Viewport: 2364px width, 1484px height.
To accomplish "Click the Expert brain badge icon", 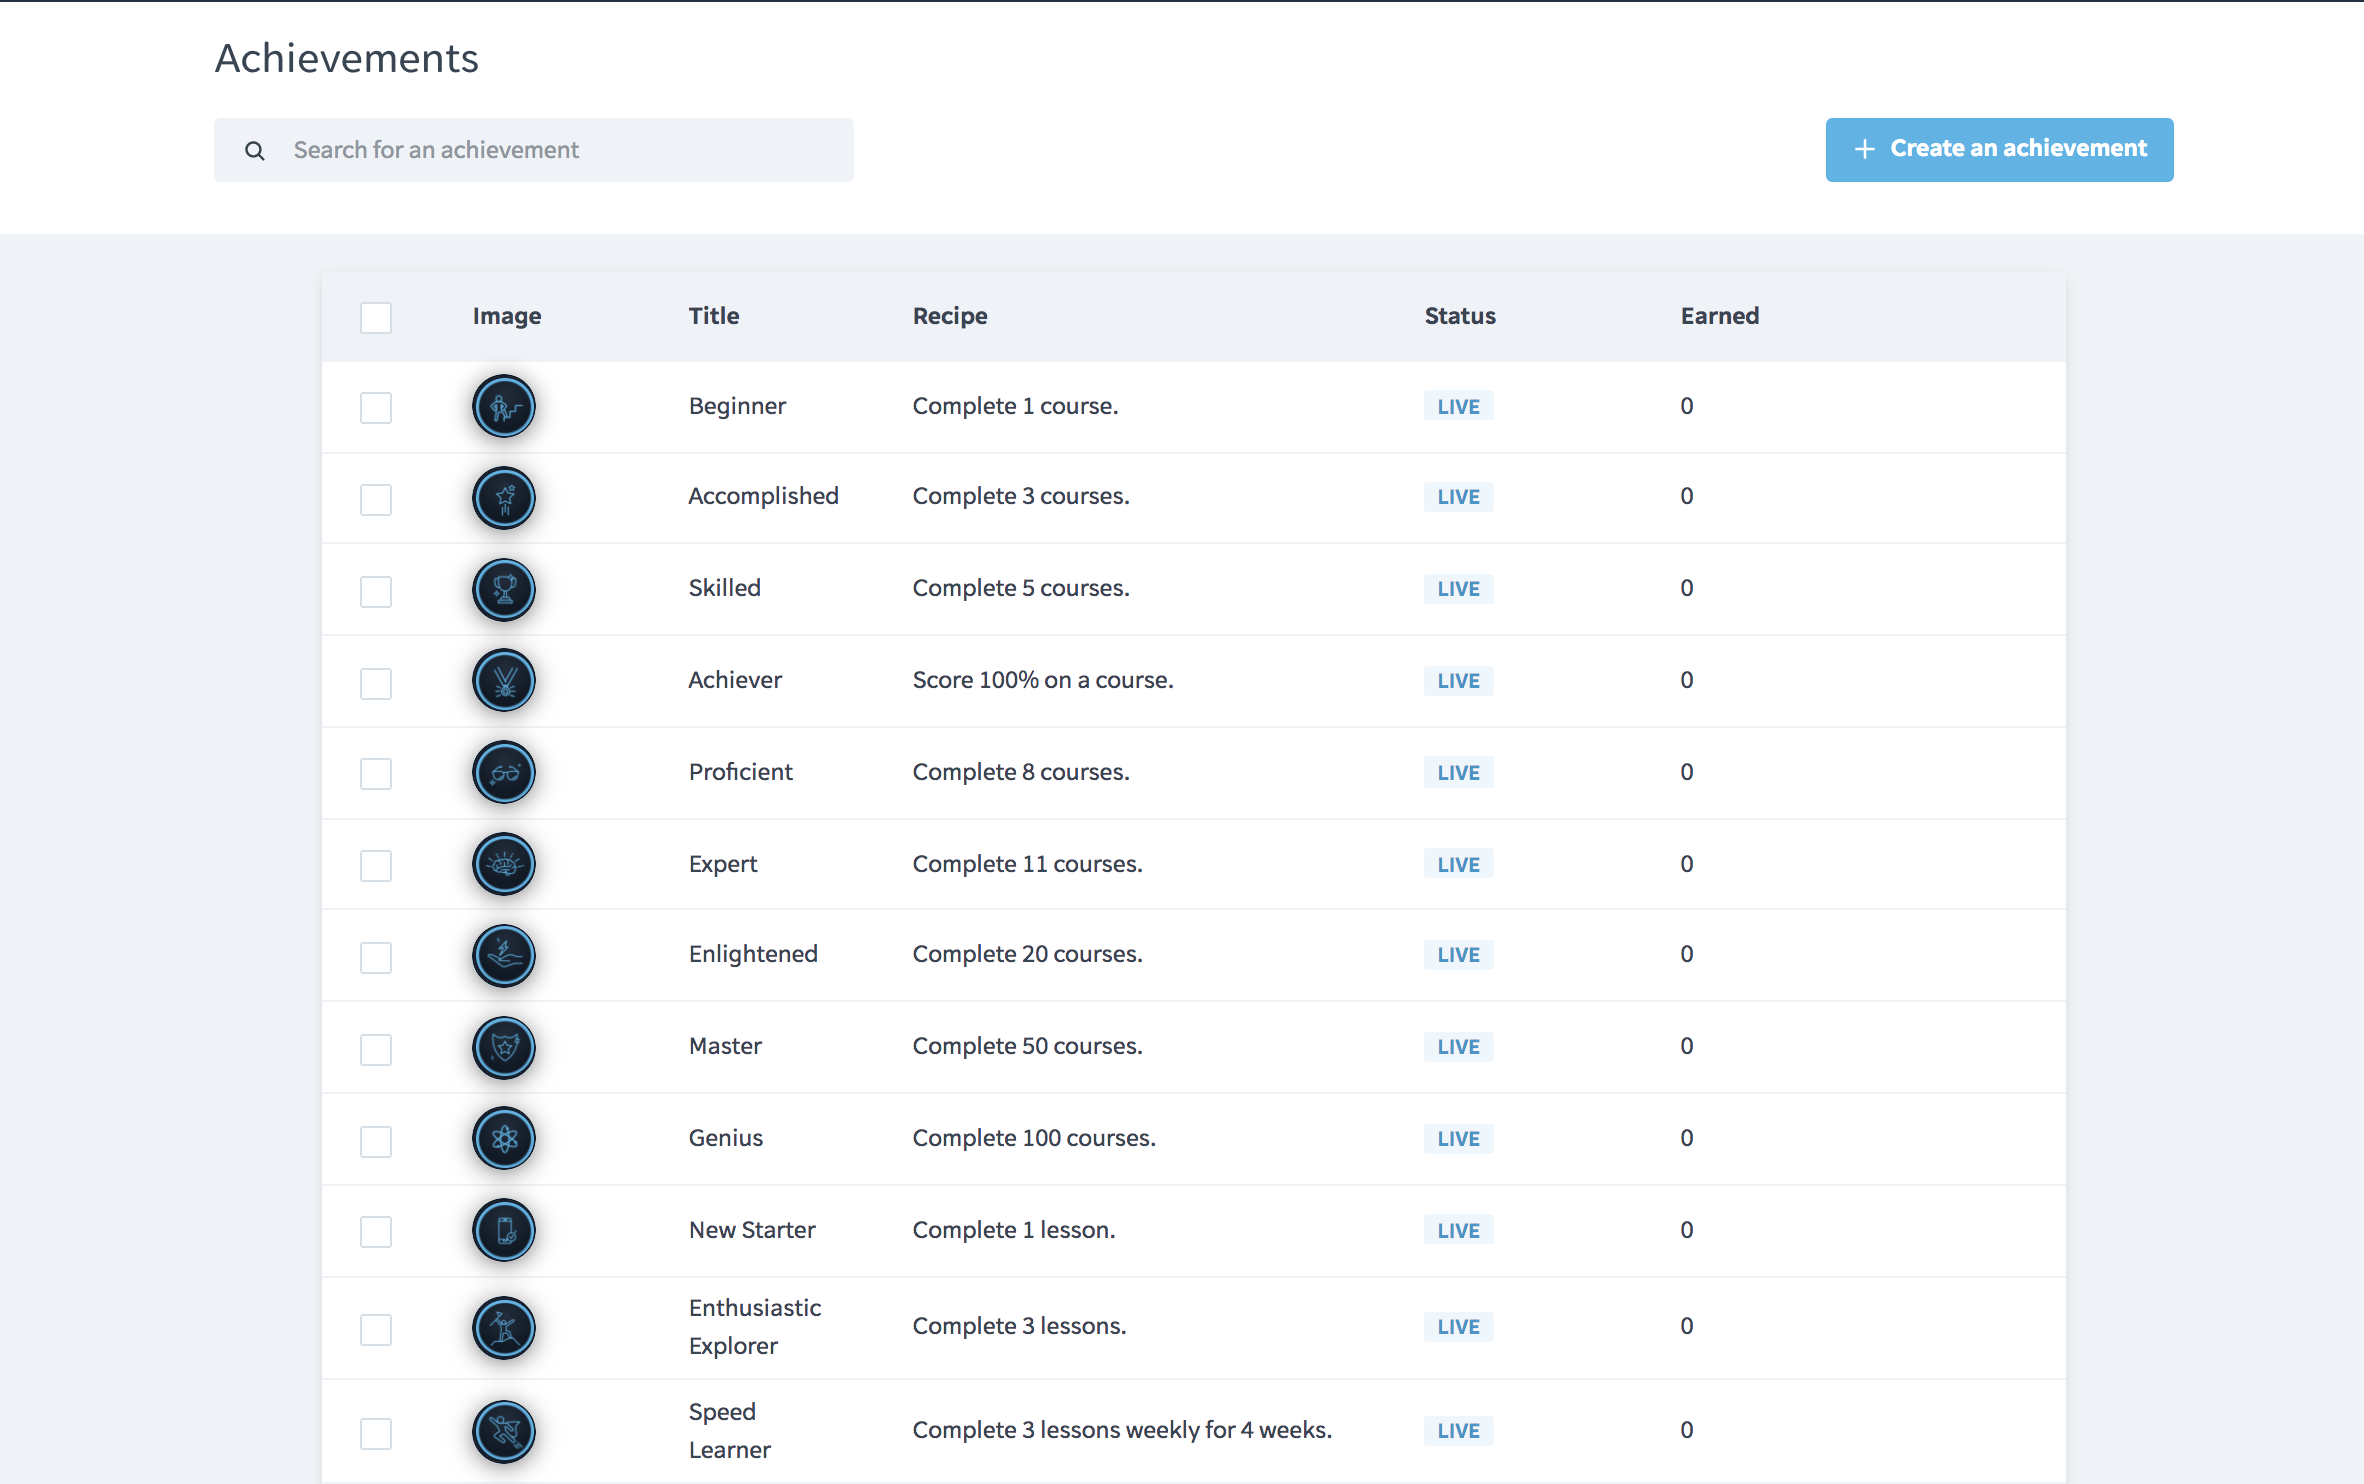I will coord(503,864).
